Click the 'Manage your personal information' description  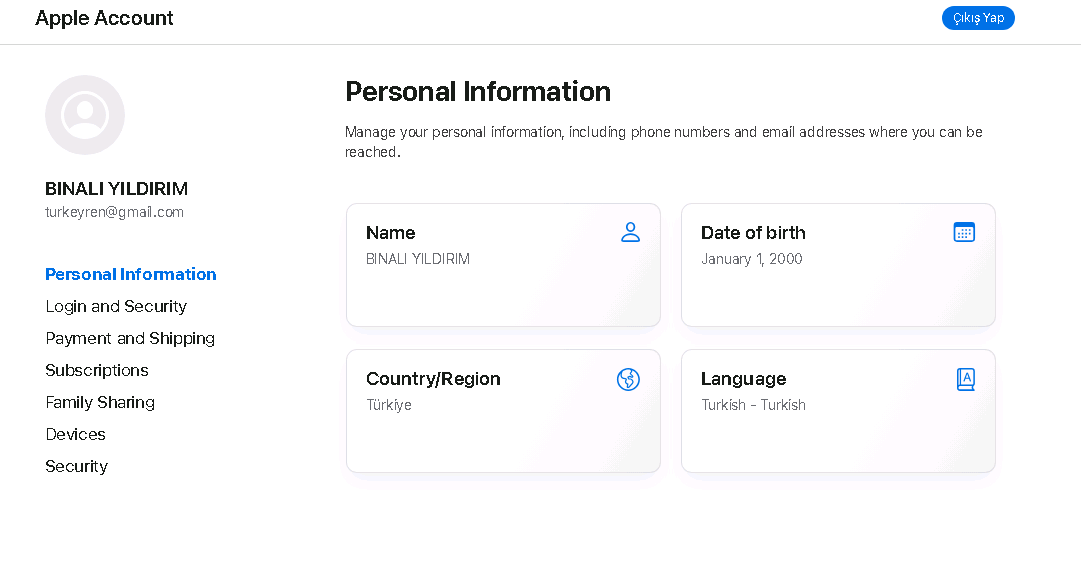point(663,141)
